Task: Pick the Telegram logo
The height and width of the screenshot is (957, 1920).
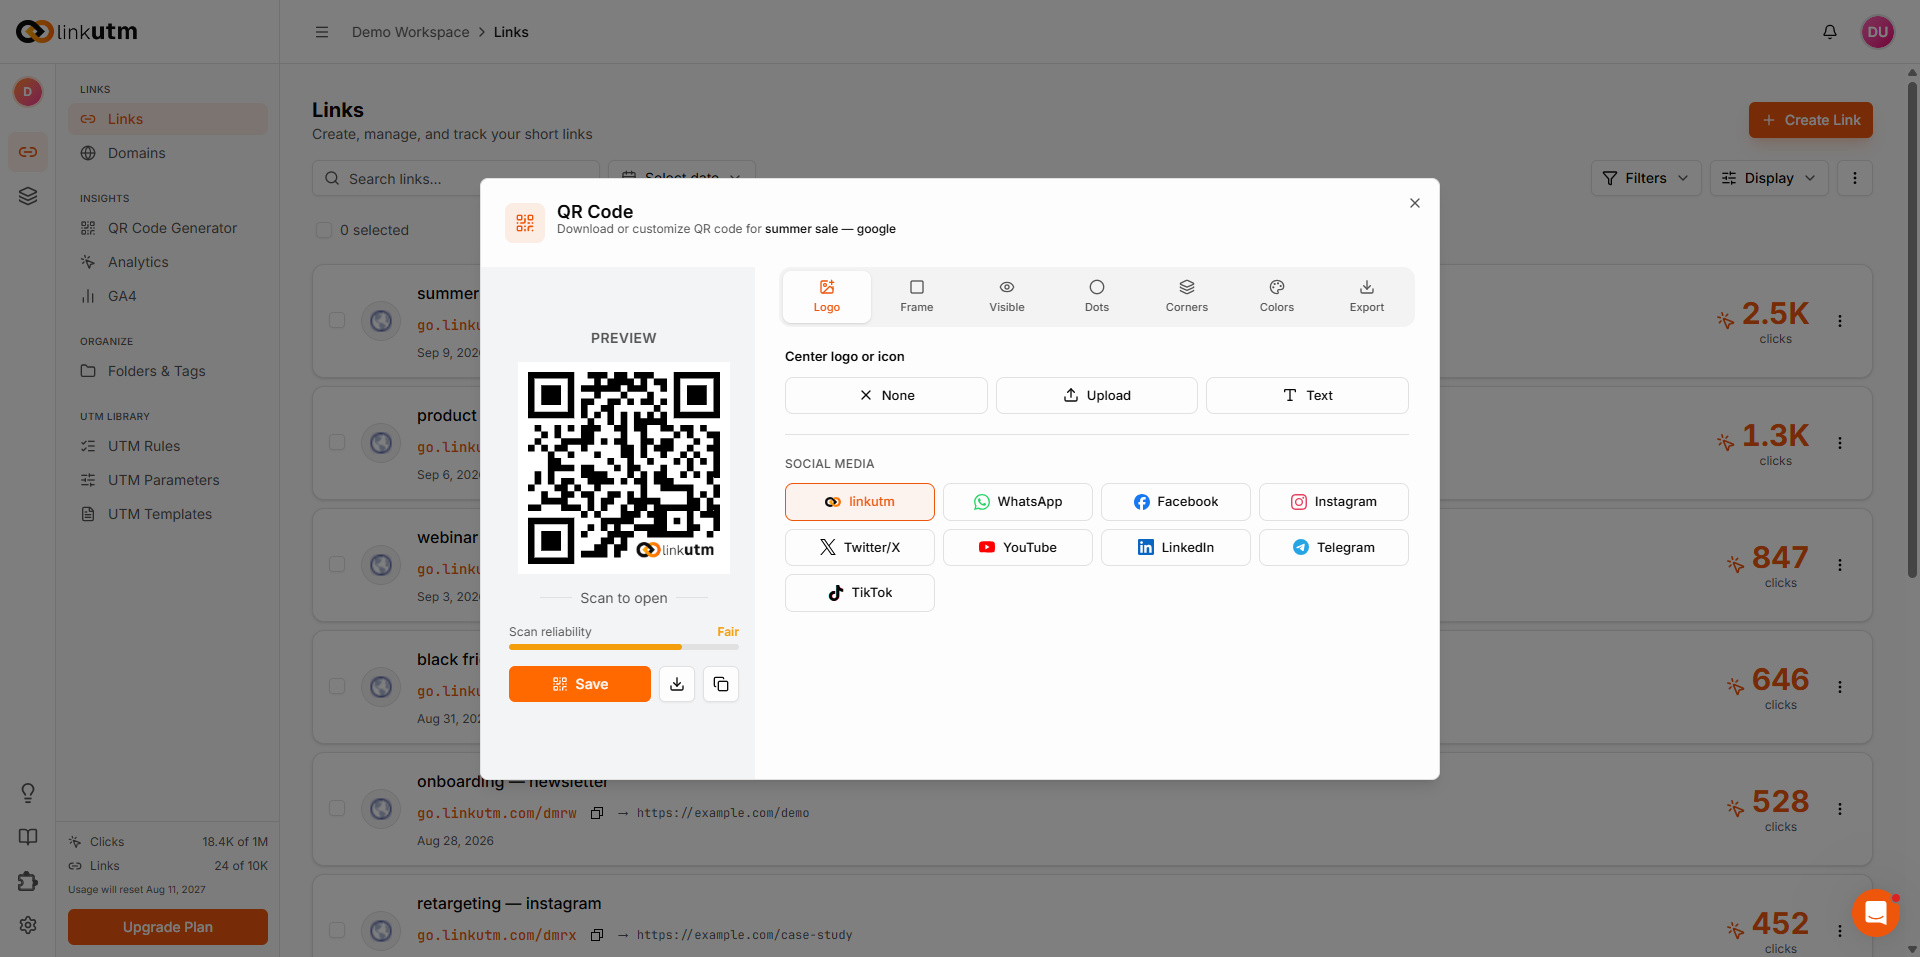Action: coord(1334,547)
